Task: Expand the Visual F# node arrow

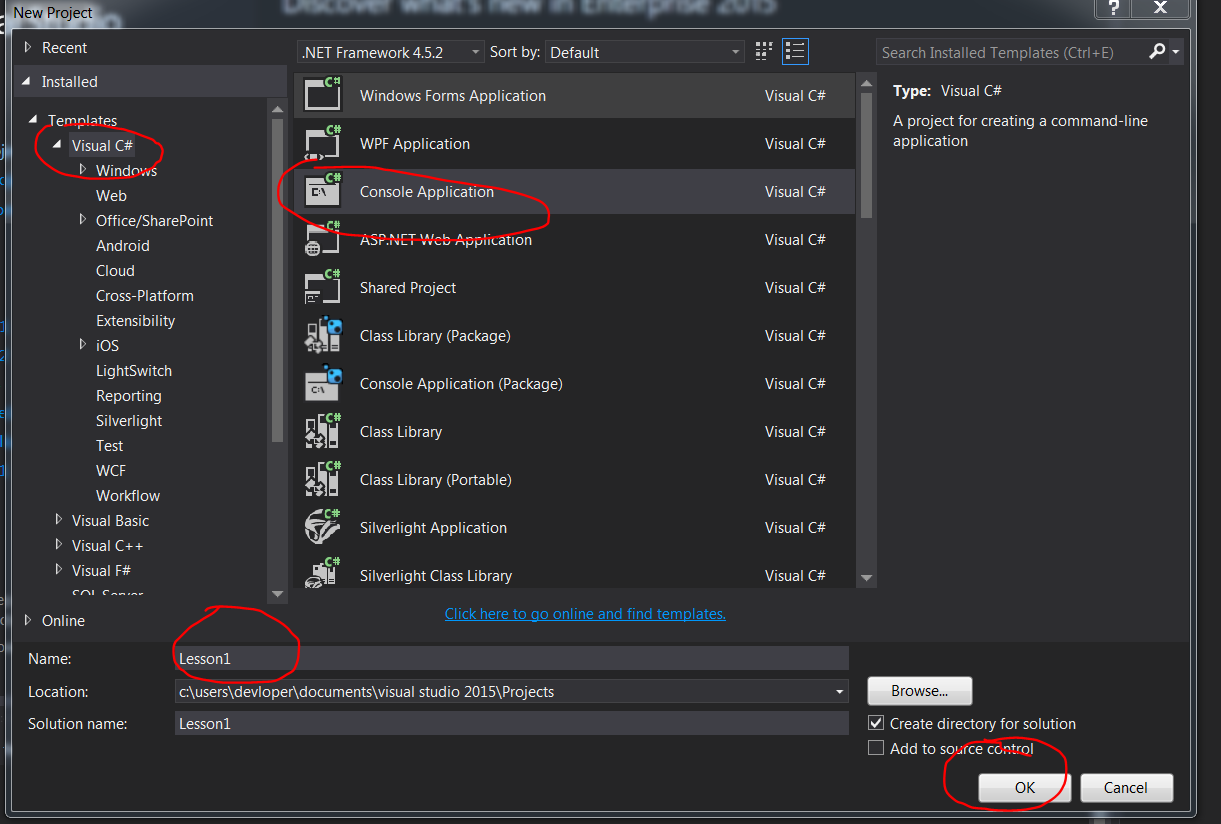Action: [x=58, y=570]
